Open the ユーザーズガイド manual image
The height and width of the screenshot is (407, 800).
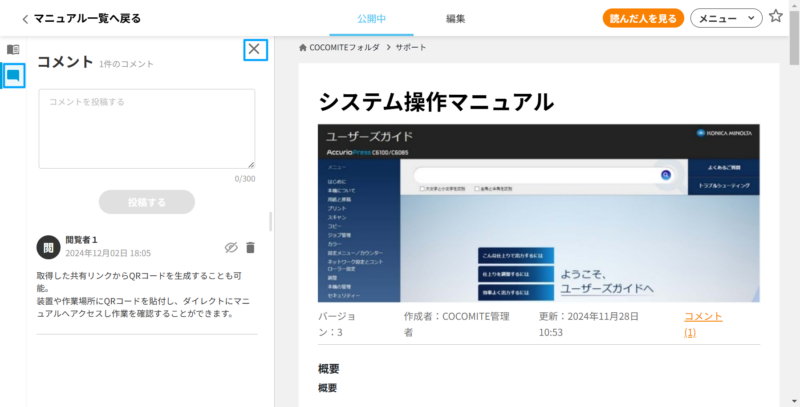point(538,213)
